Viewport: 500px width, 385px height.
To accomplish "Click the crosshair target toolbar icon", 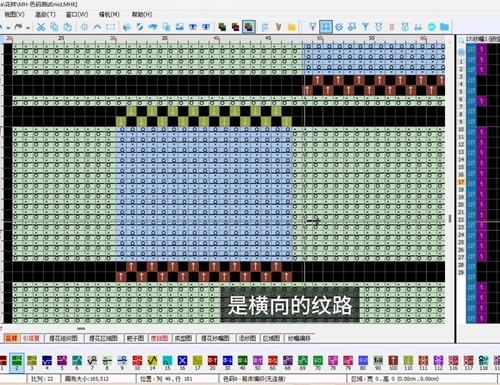I will [84, 27].
